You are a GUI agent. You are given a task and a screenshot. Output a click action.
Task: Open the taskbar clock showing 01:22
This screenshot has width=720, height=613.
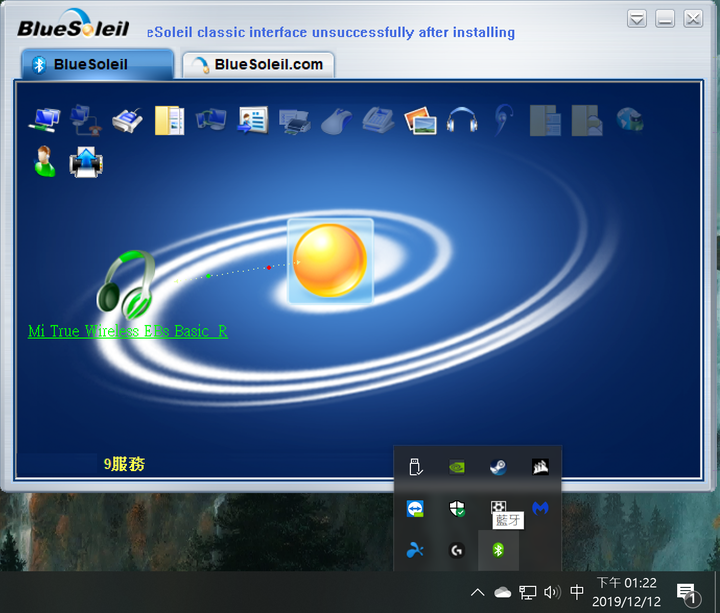(626, 592)
